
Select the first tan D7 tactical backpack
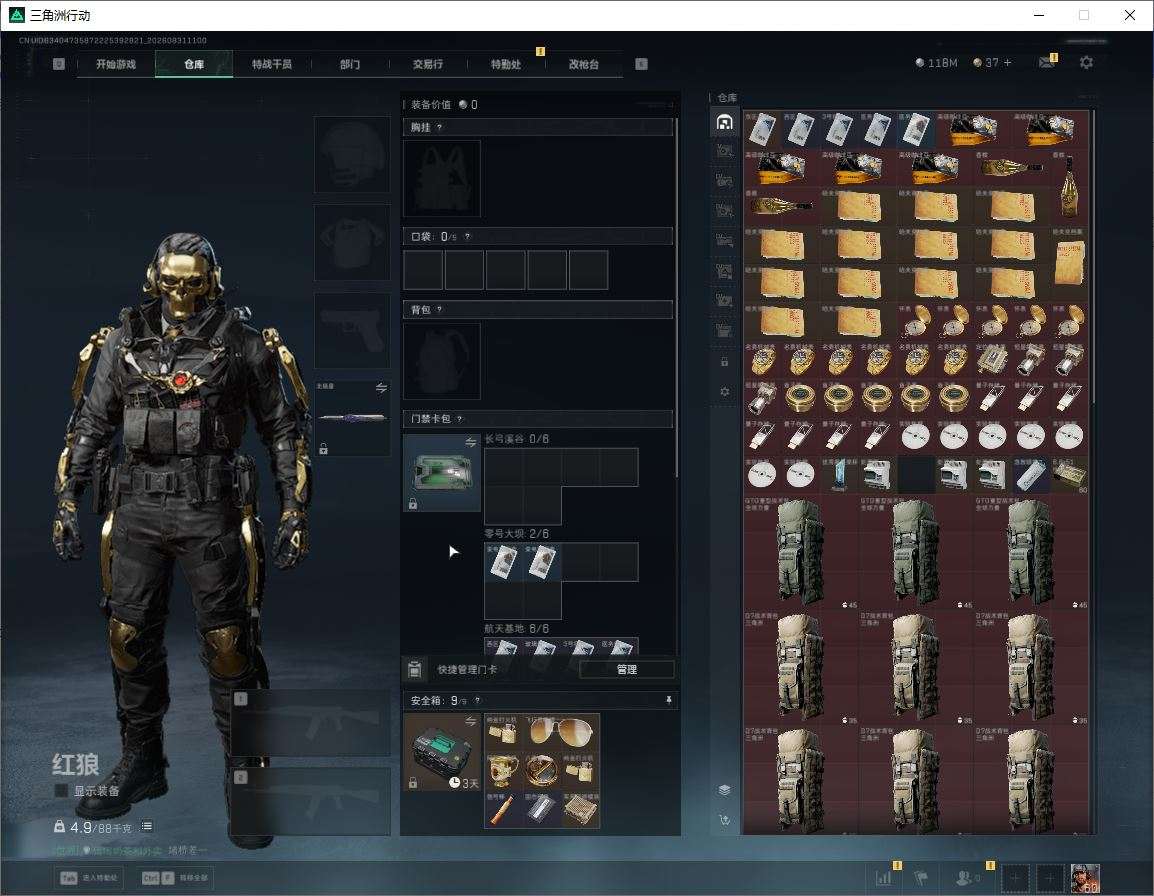coord(801,667)
